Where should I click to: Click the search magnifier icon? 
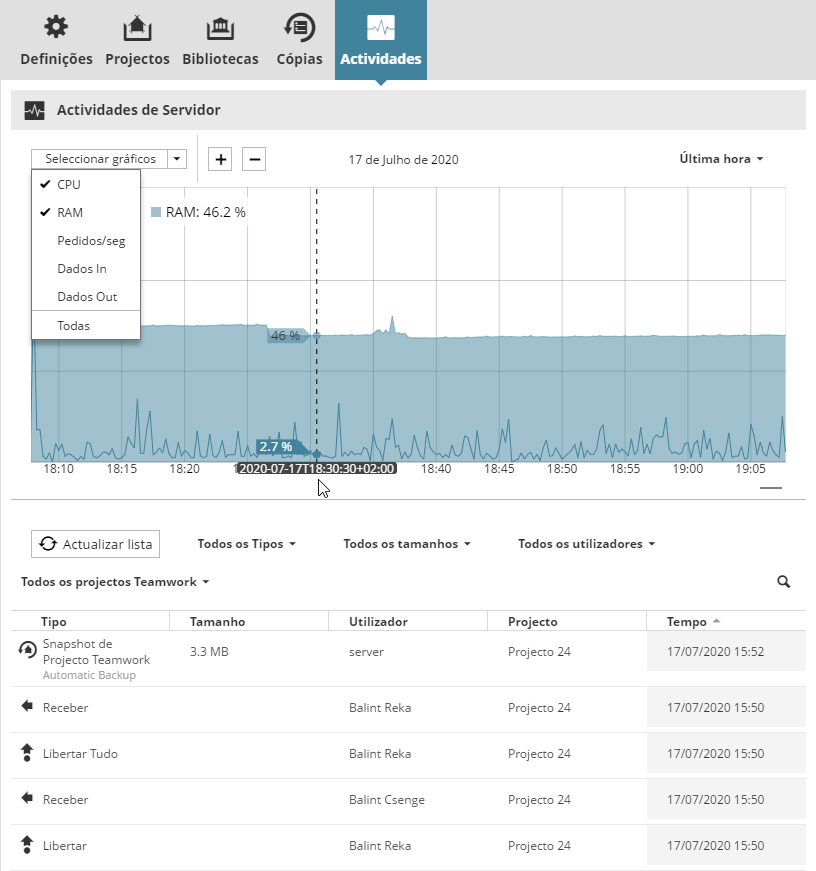point(784,581)
